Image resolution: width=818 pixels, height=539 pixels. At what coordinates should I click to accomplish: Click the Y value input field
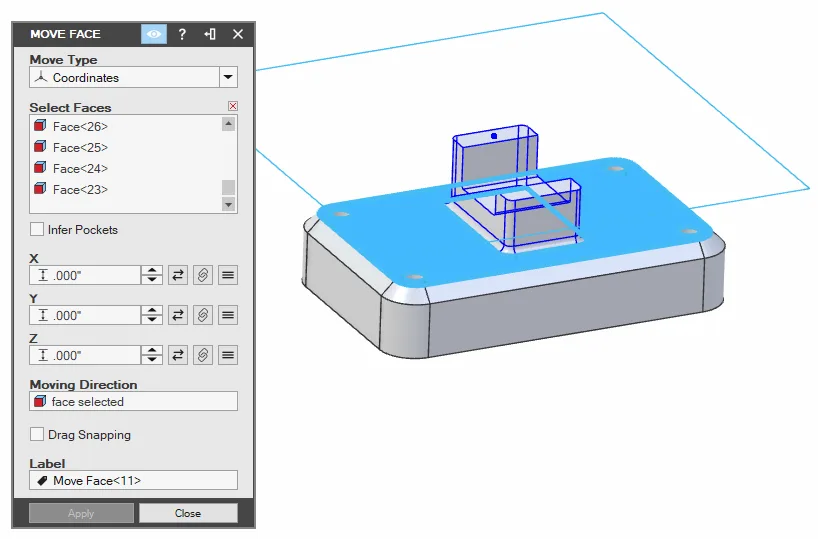click(x=85, y=315)
